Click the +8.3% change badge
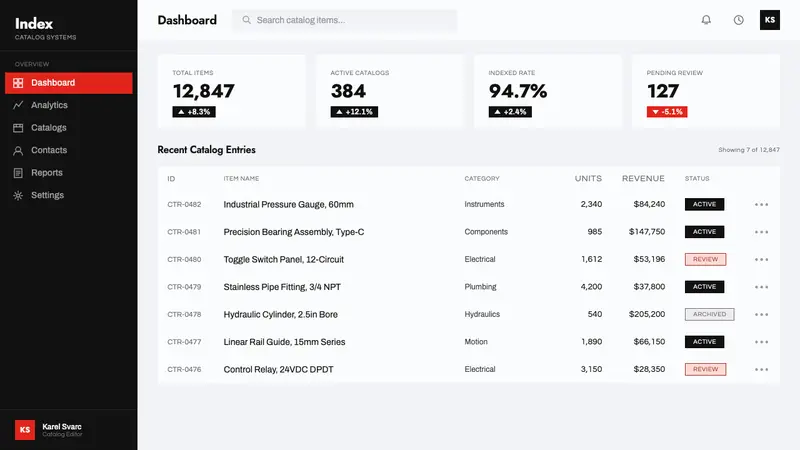Screen dimensions: 800x450 pyautogui.click(x=194, y=112)
